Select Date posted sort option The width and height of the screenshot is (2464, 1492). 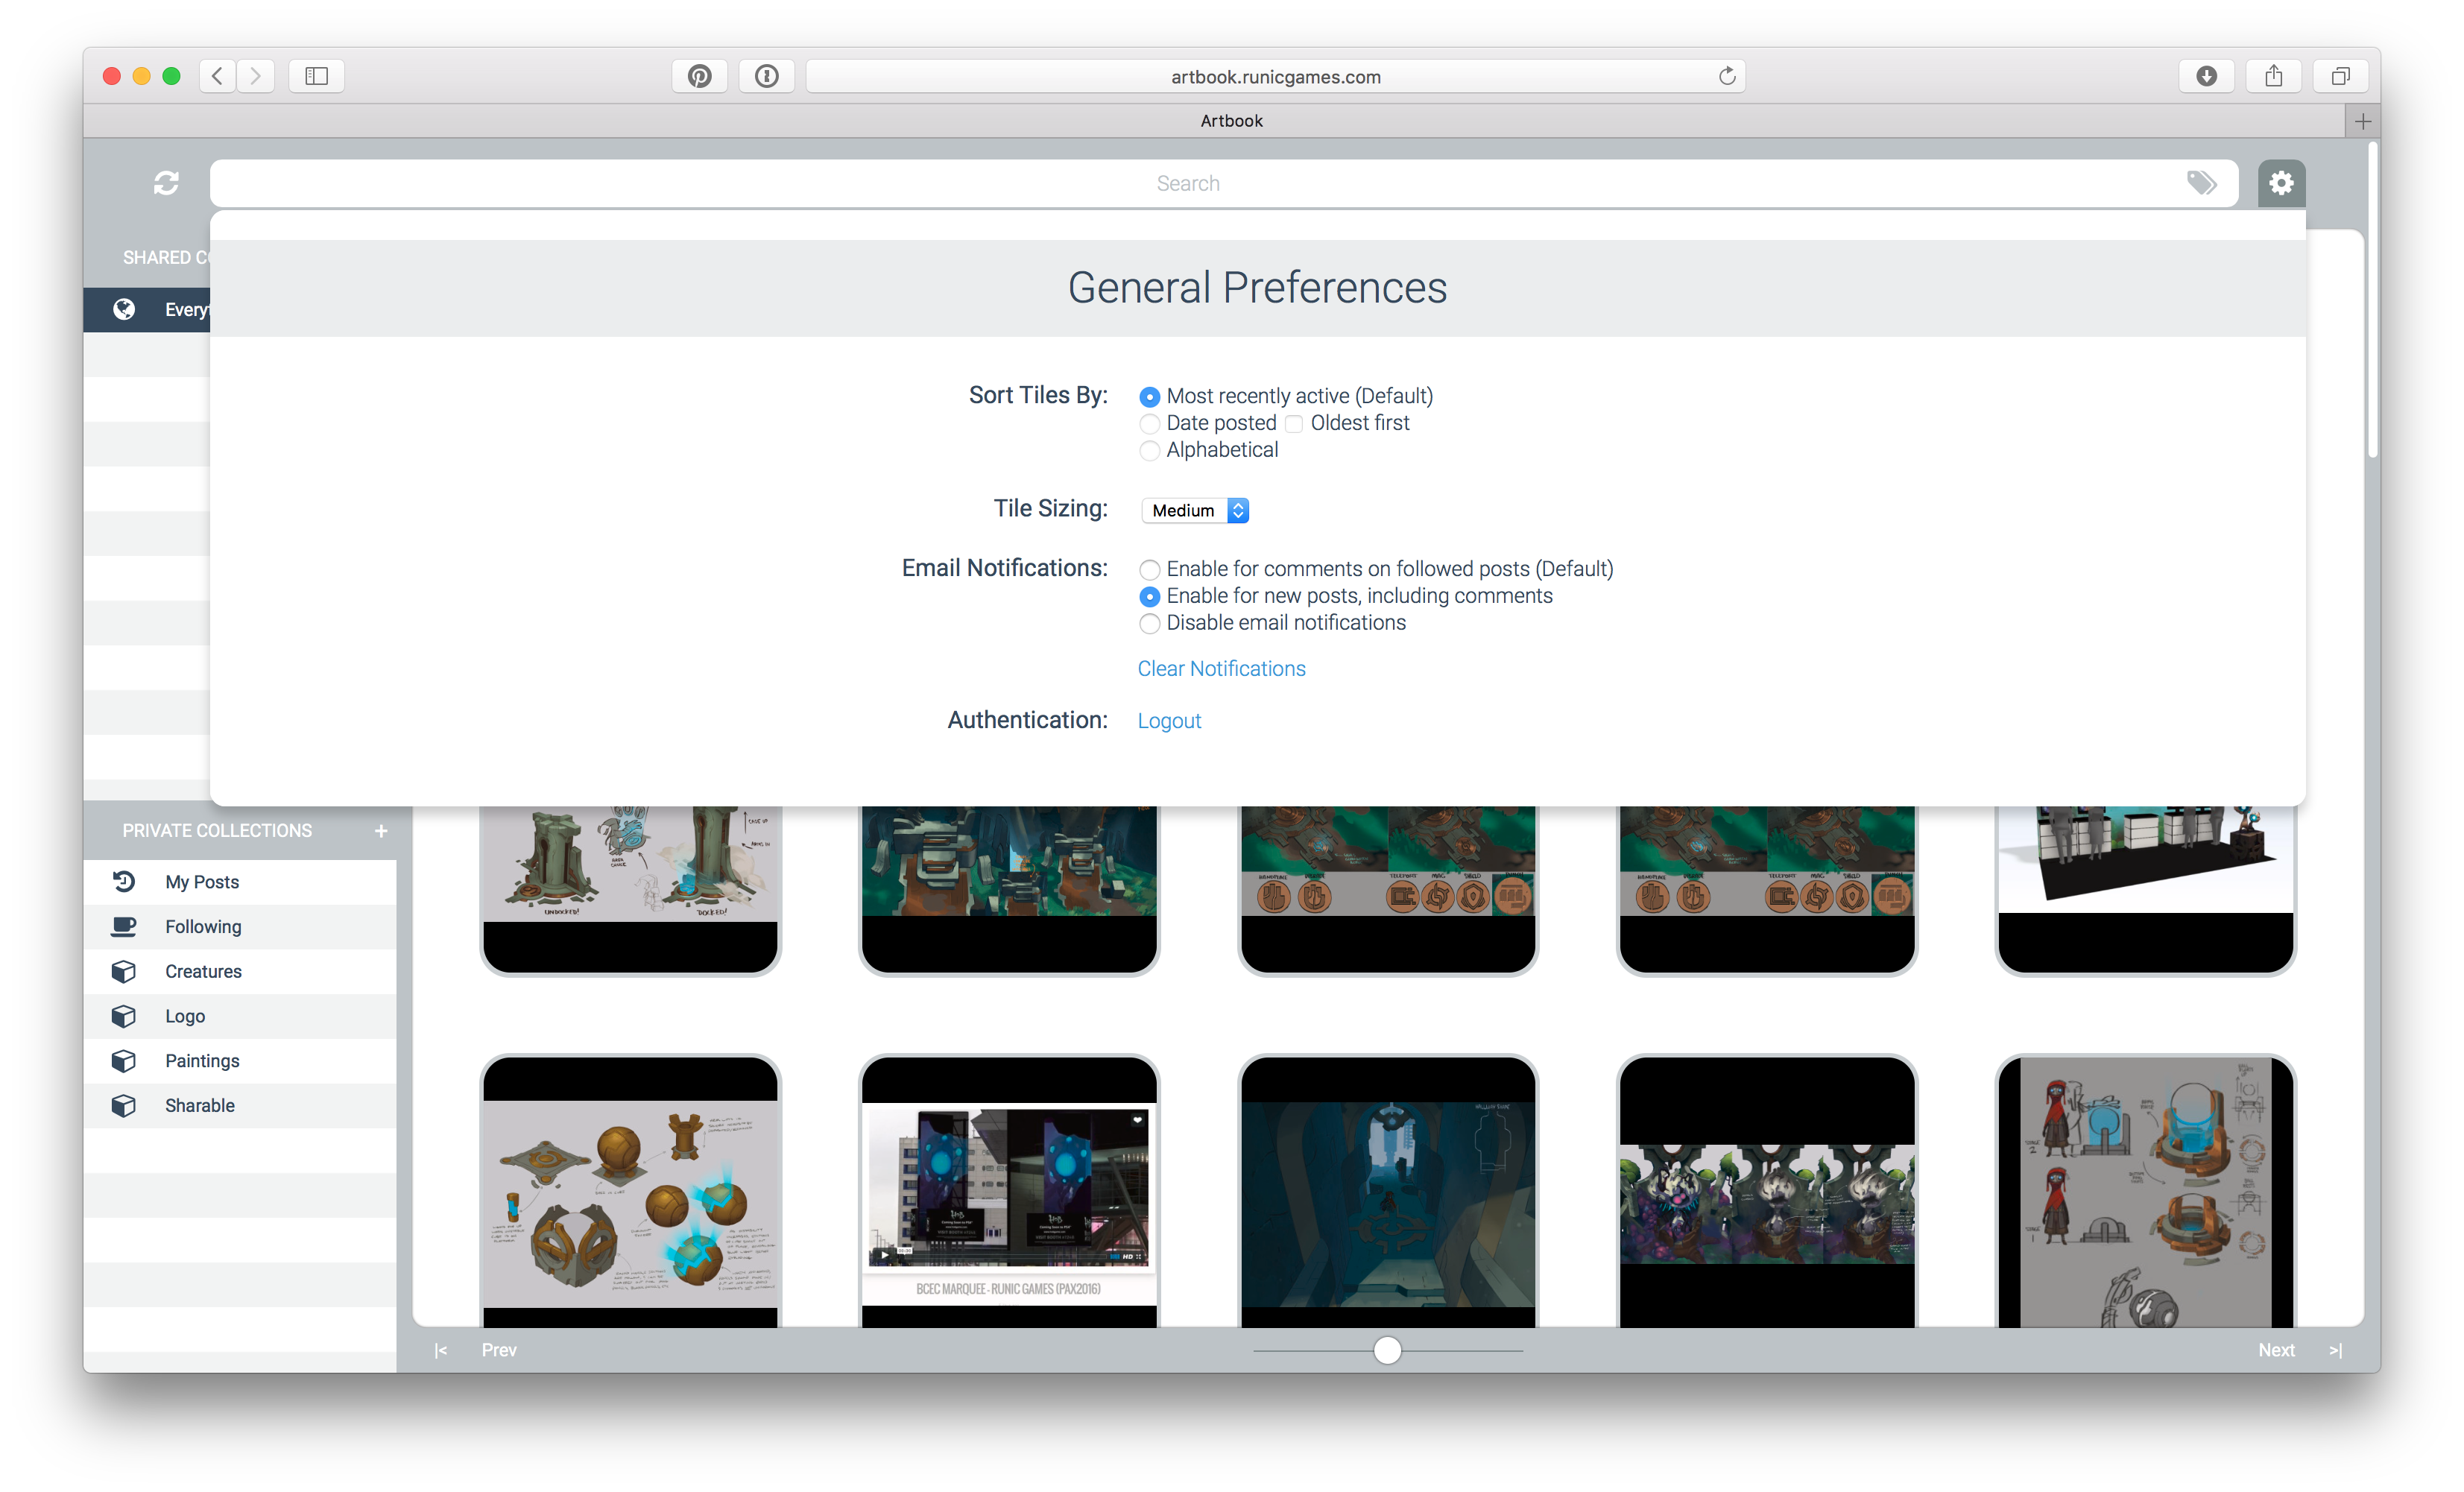coord(1150,424)
